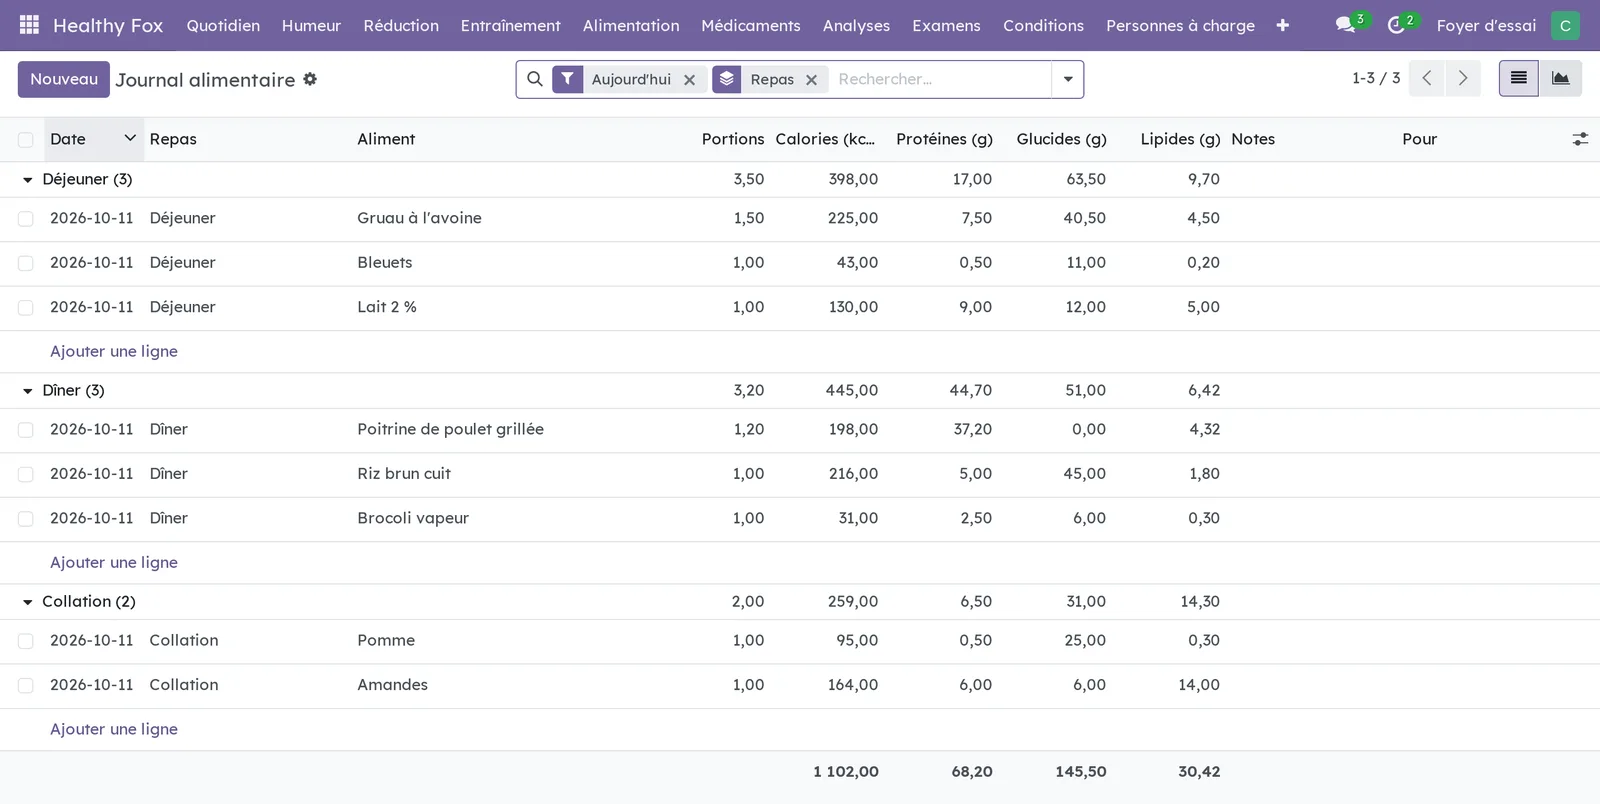1600x804 pixels.
Task: Go to previous page arrow
Action: 1427,78
